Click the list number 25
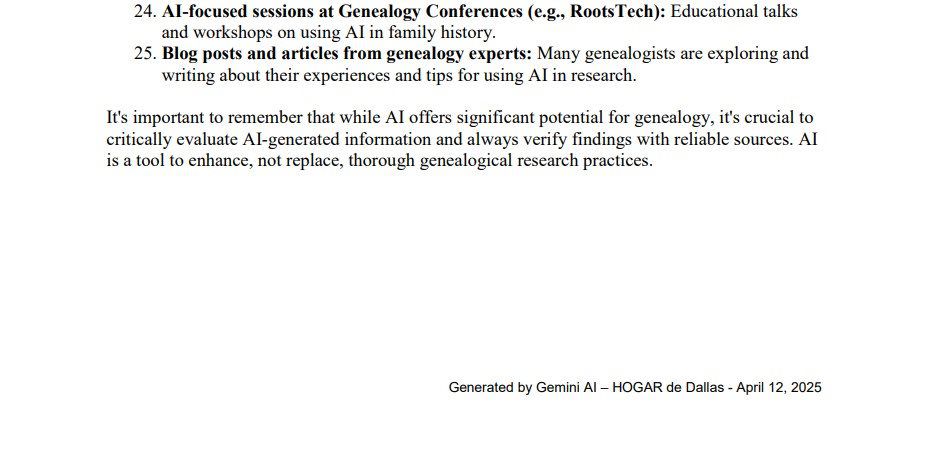Image resolution: width=934 pixels, height=463 pixels. pyautogui.click(x=144, y=54)
